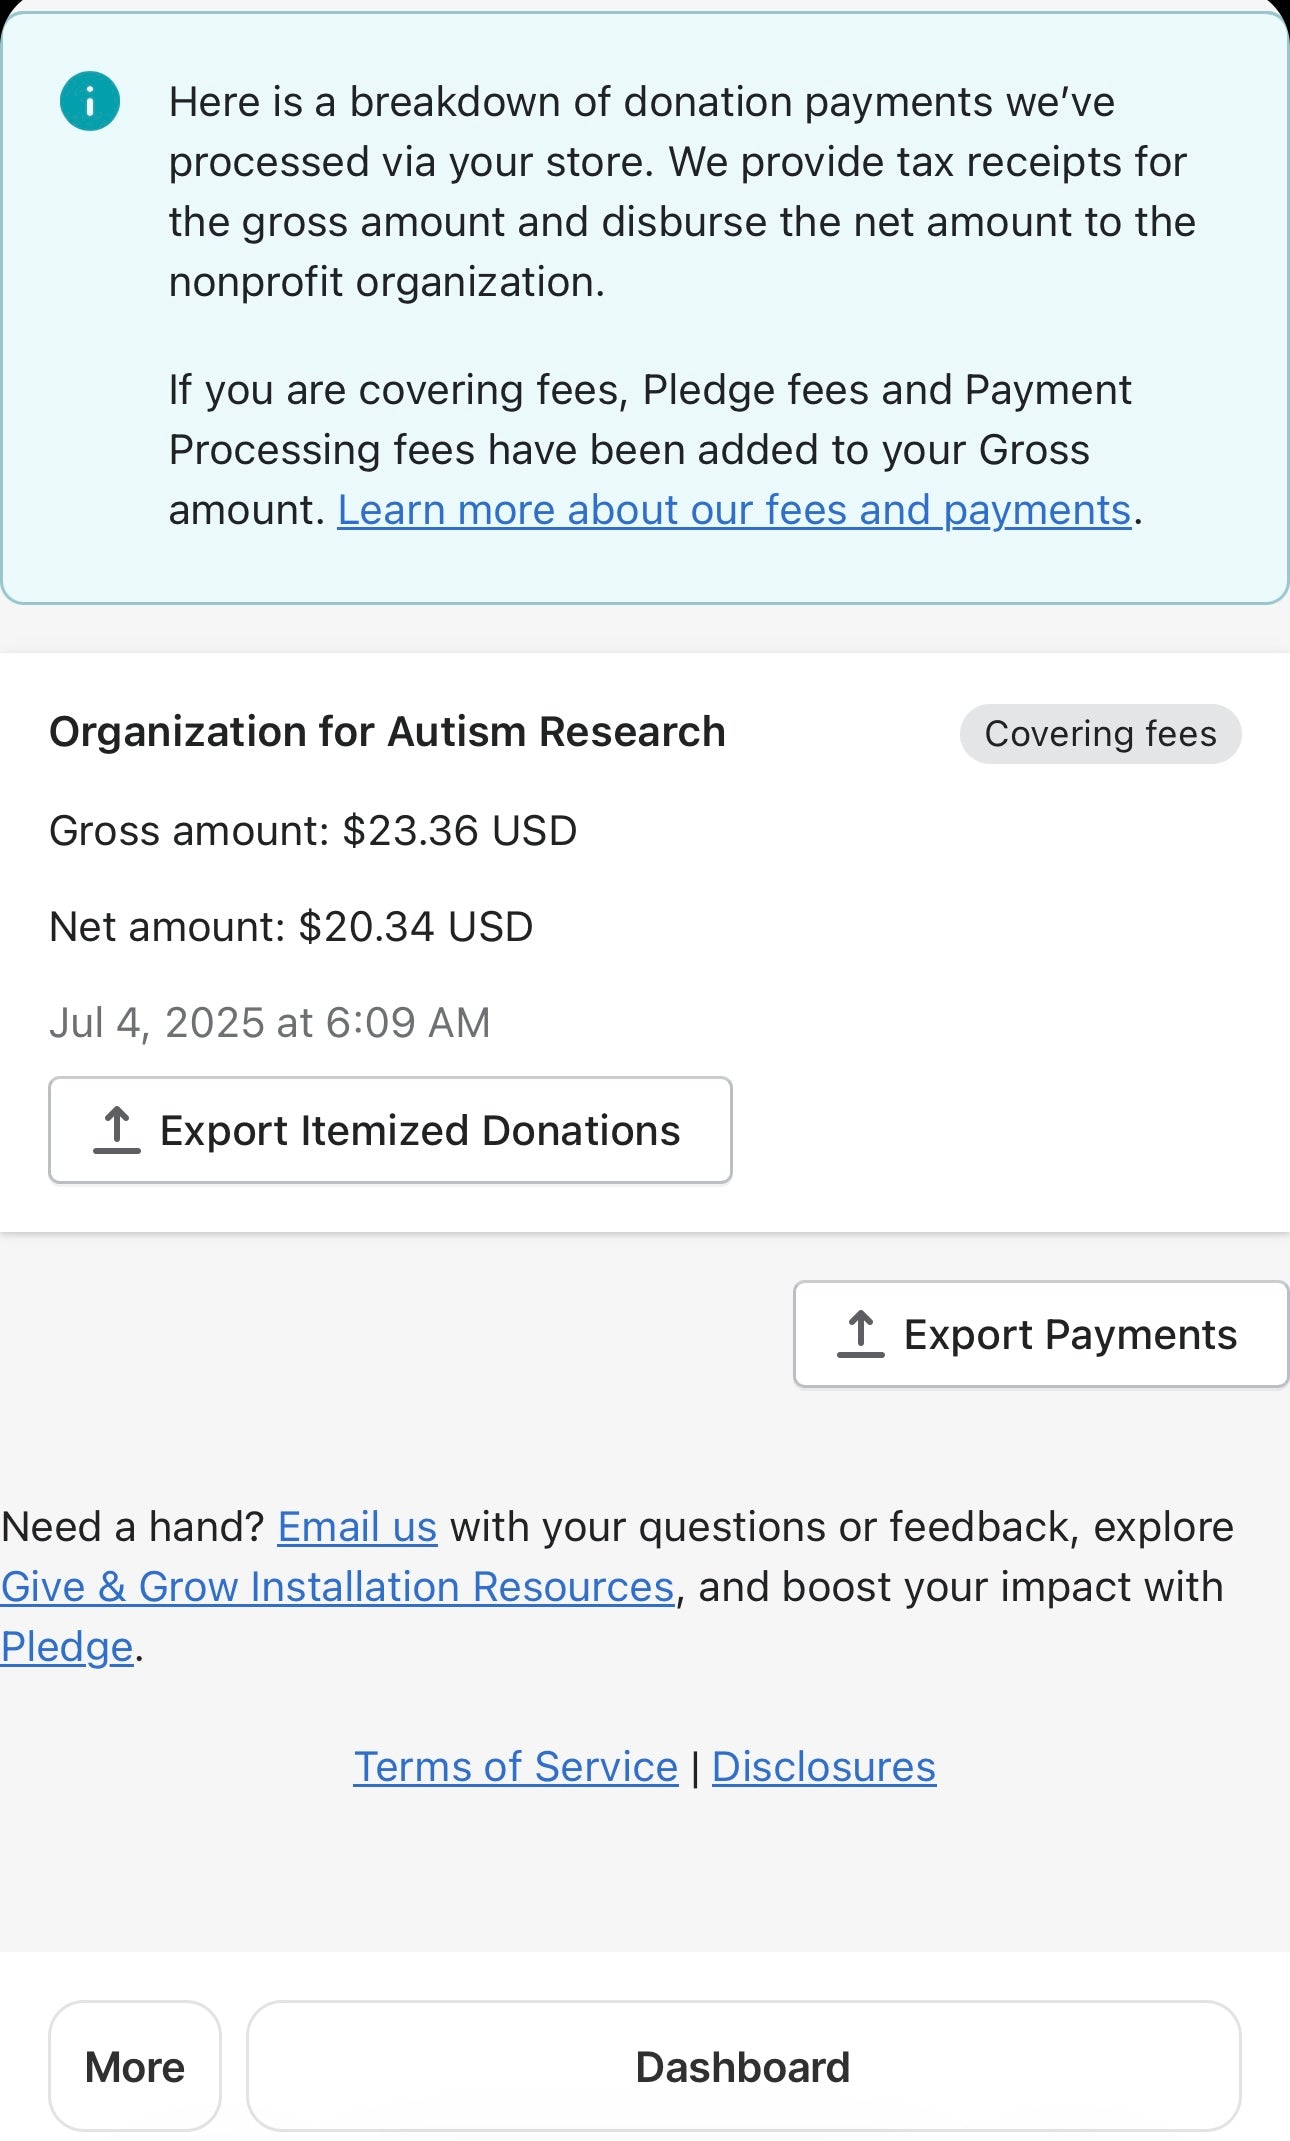The image size is (1290, 2141).
Task: Click the upload arrow icon beside Export Payments
Action: 861,1334
